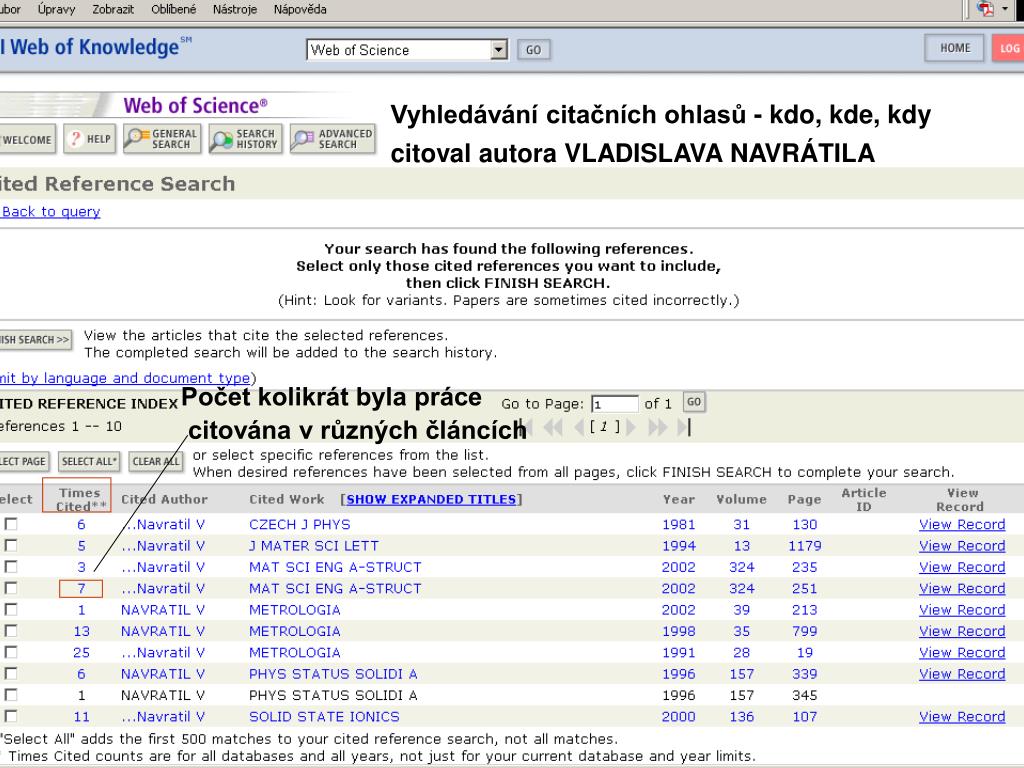Go to the HOME page

[955, 48]
